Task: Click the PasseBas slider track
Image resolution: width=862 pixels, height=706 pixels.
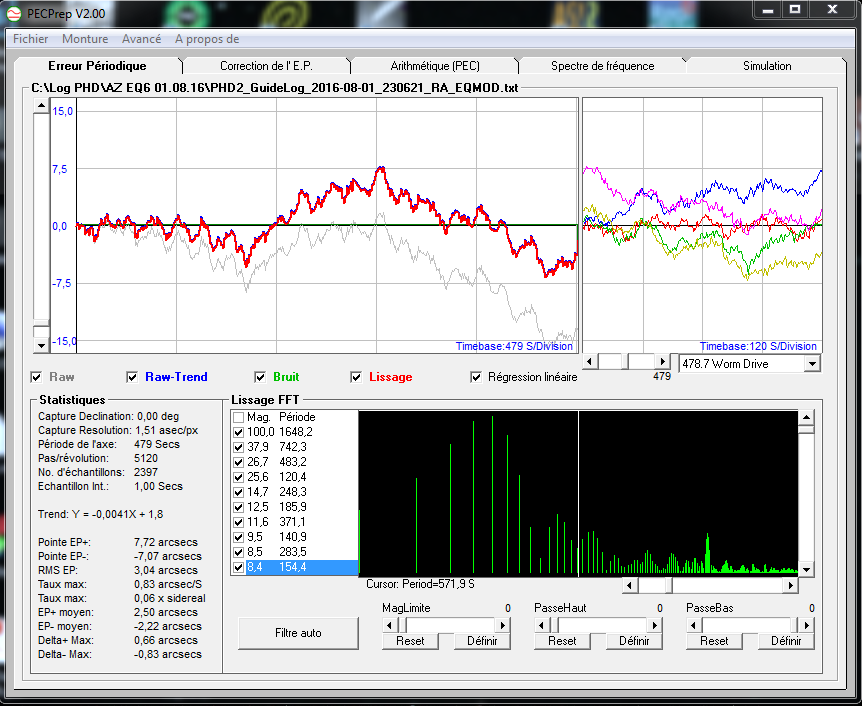Action: click(750, 625)
